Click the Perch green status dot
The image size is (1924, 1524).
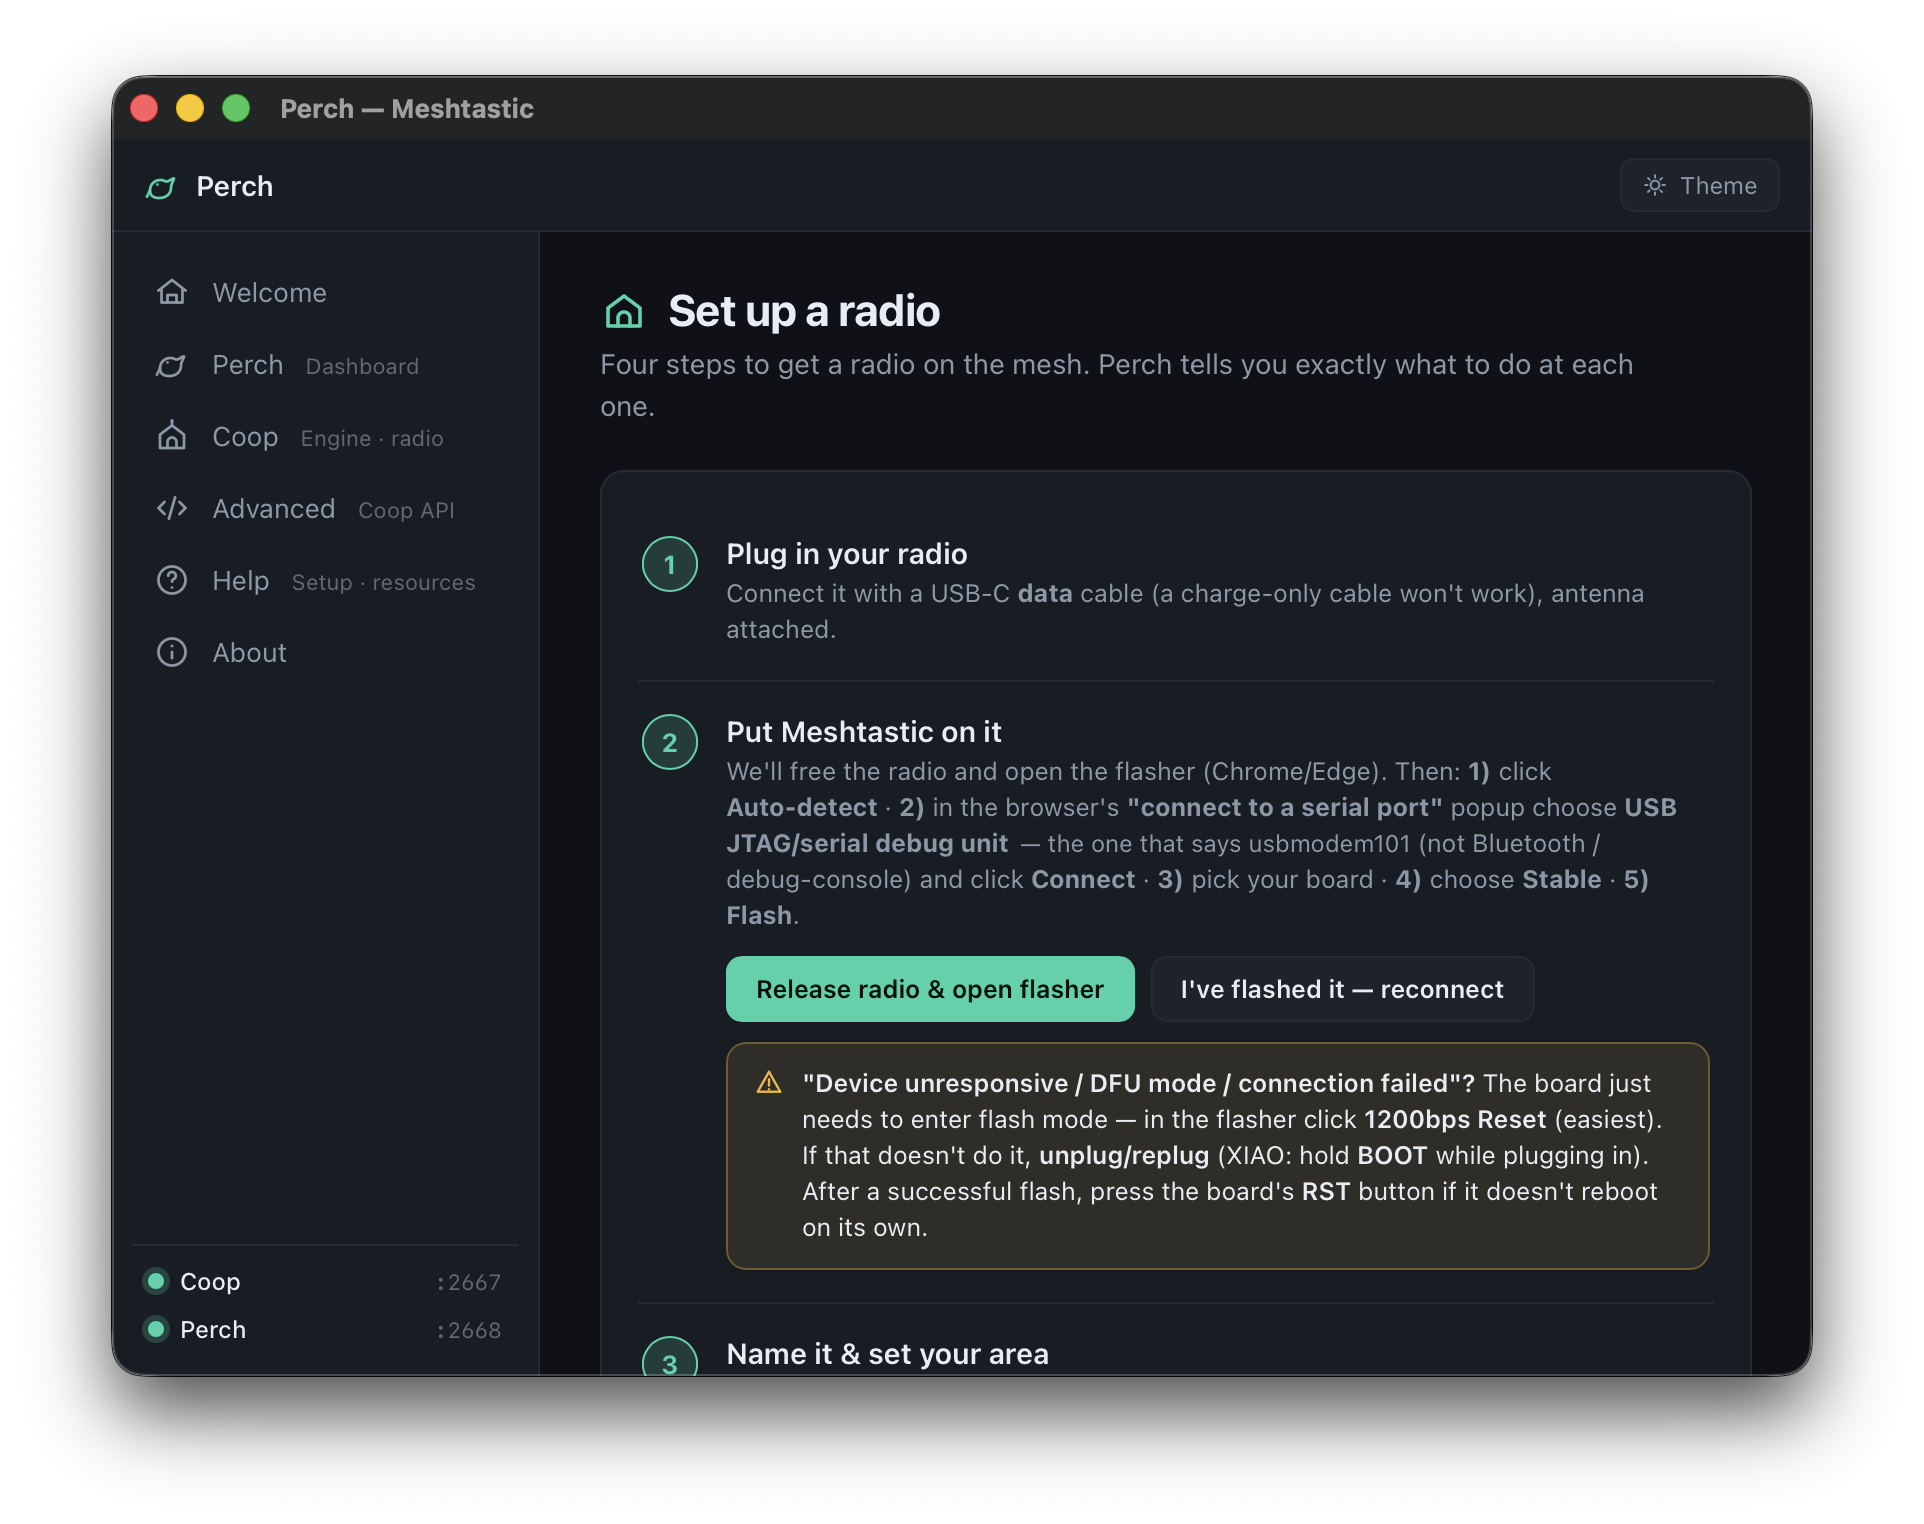coord(156,1329)
